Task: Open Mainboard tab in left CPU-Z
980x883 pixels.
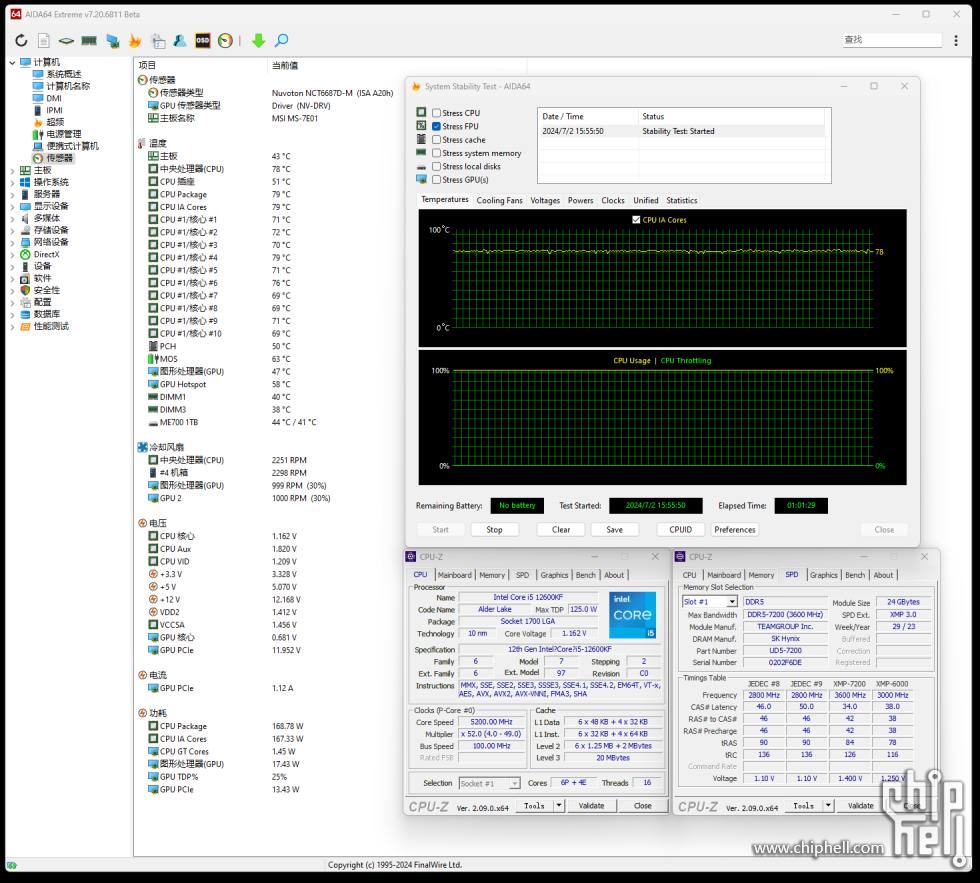Action: point(454,575)
